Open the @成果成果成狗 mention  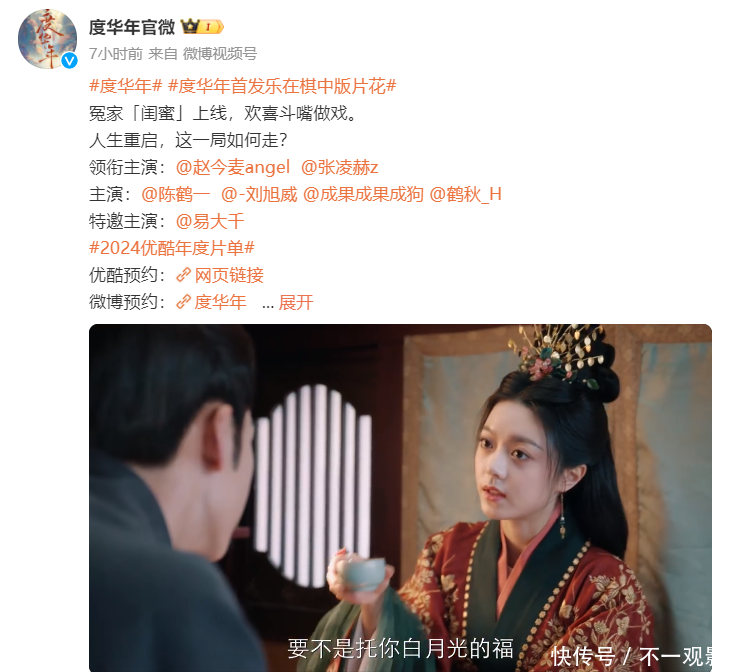pos(363,194)
